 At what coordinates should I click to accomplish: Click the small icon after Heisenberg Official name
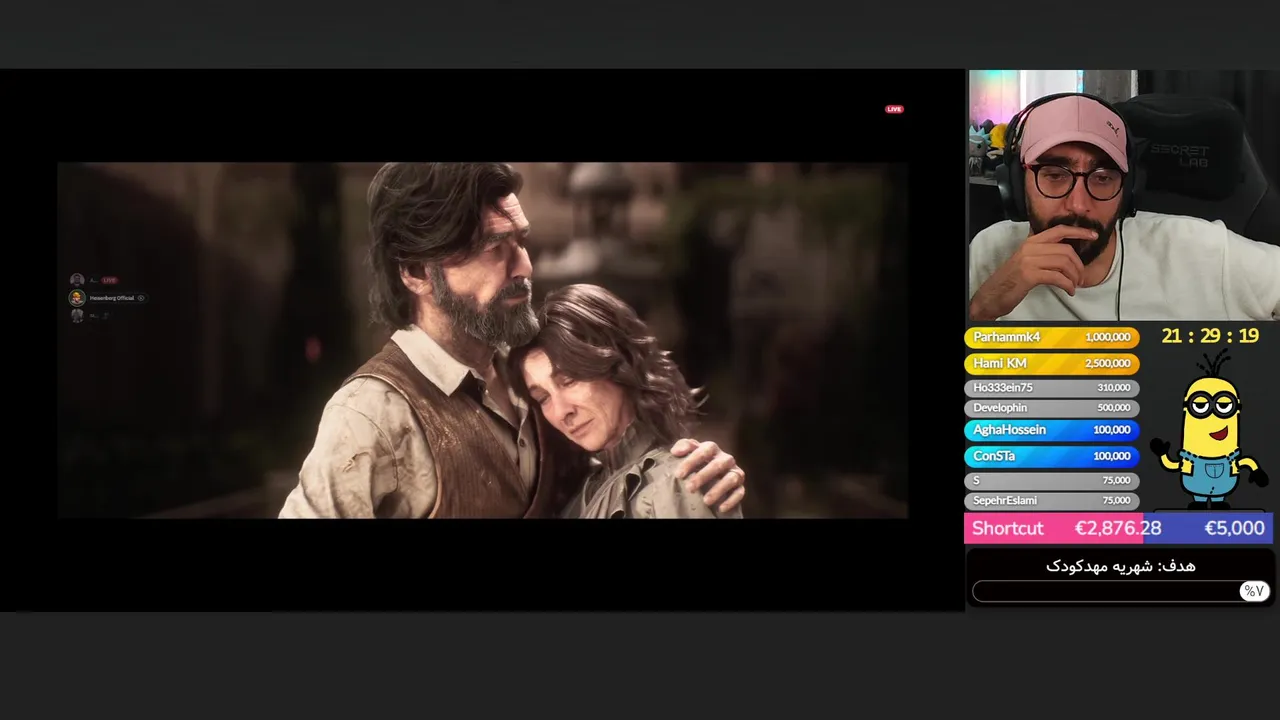pyautogui.click(x=141, y=298)
